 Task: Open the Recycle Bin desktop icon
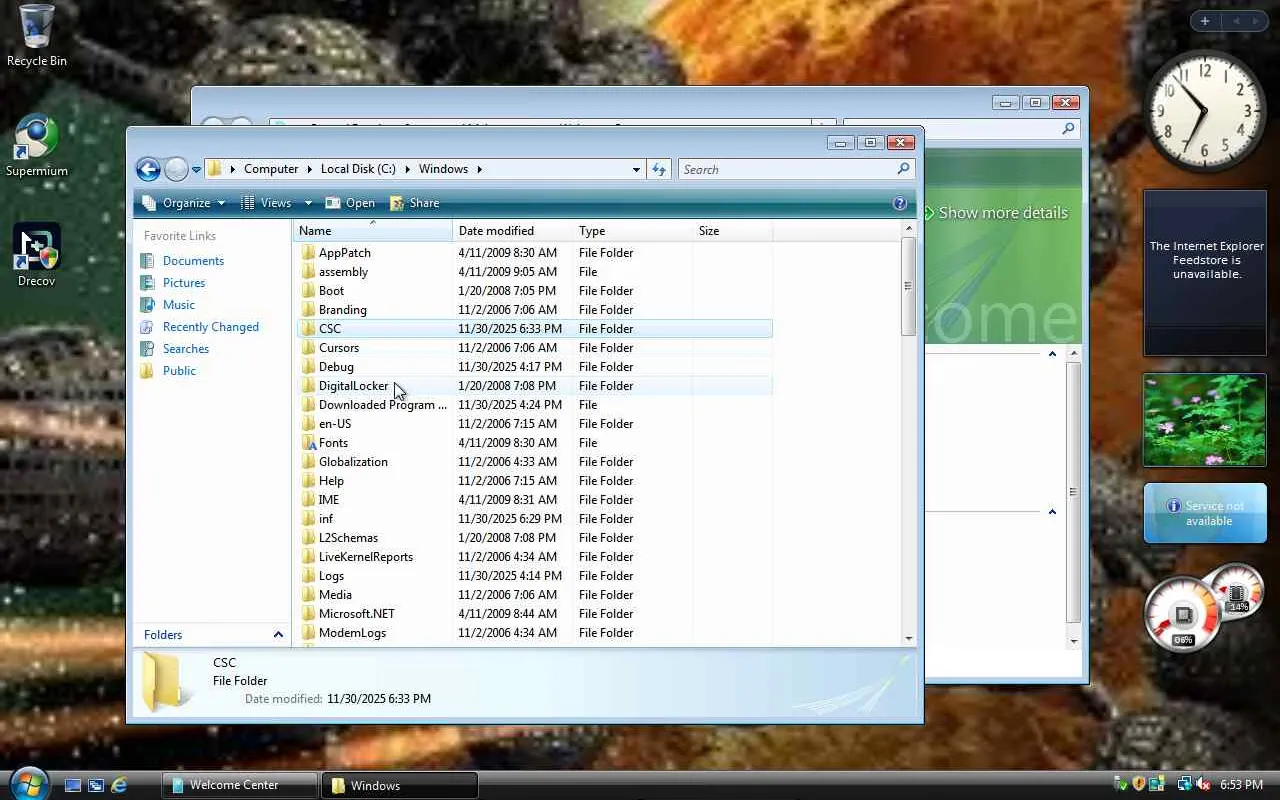click(x=37, y=36)
